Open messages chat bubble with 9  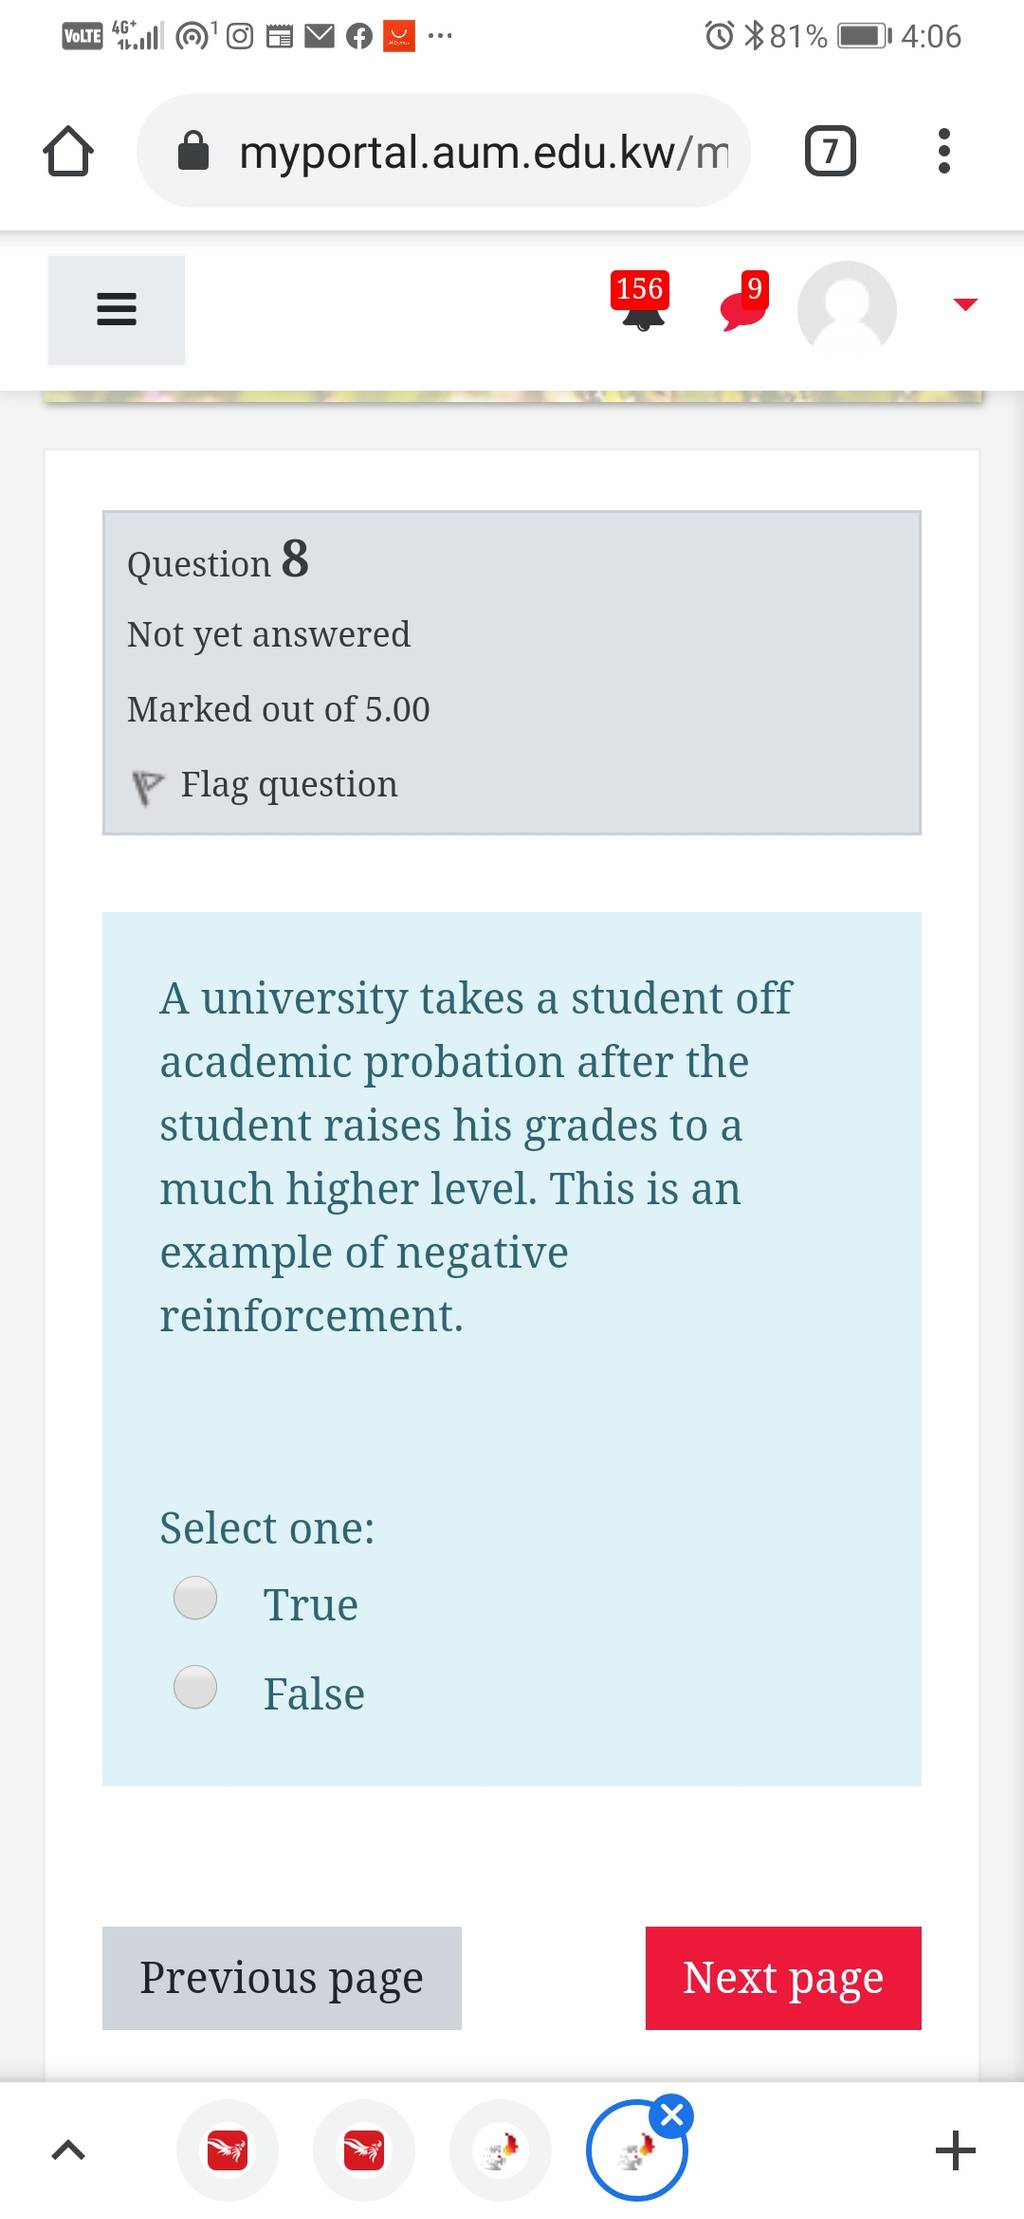click(x=745, y=301)
